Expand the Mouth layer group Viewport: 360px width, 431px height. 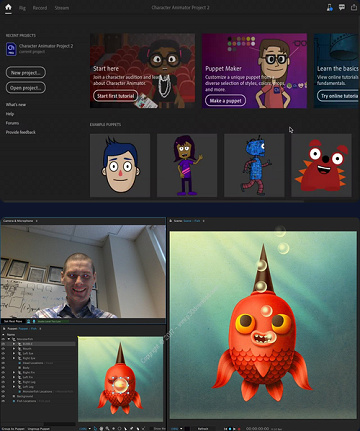pyautogui.click(x=14, y=349)
